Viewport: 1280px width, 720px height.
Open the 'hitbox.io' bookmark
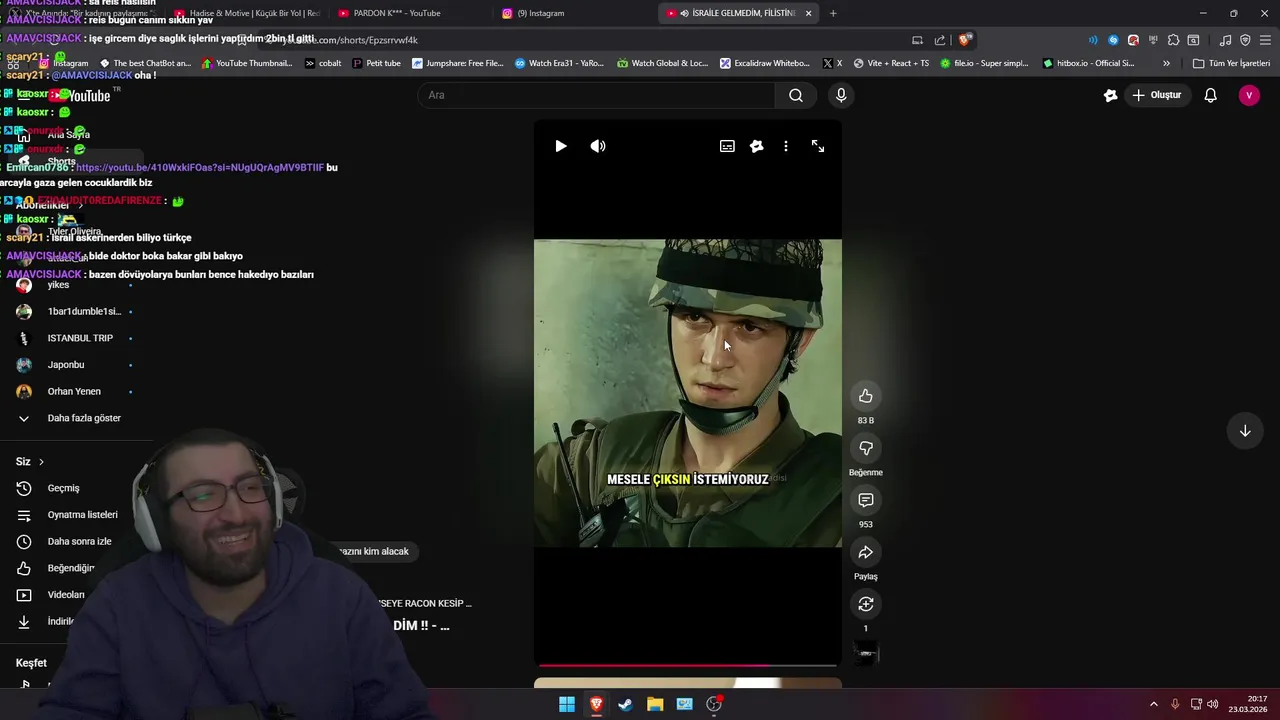click(1088, 63)
